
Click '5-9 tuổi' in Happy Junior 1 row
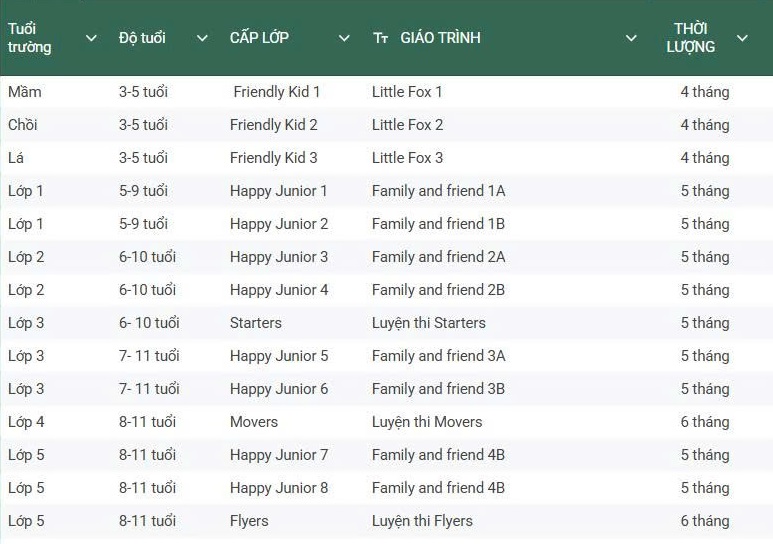143,191
